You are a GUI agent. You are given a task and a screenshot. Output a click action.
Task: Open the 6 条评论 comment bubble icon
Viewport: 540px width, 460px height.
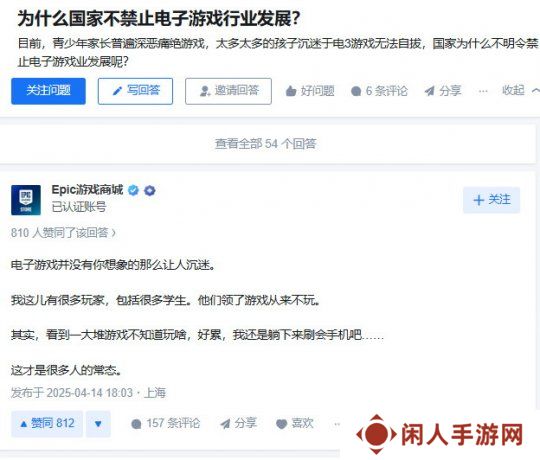pos(356,91)
